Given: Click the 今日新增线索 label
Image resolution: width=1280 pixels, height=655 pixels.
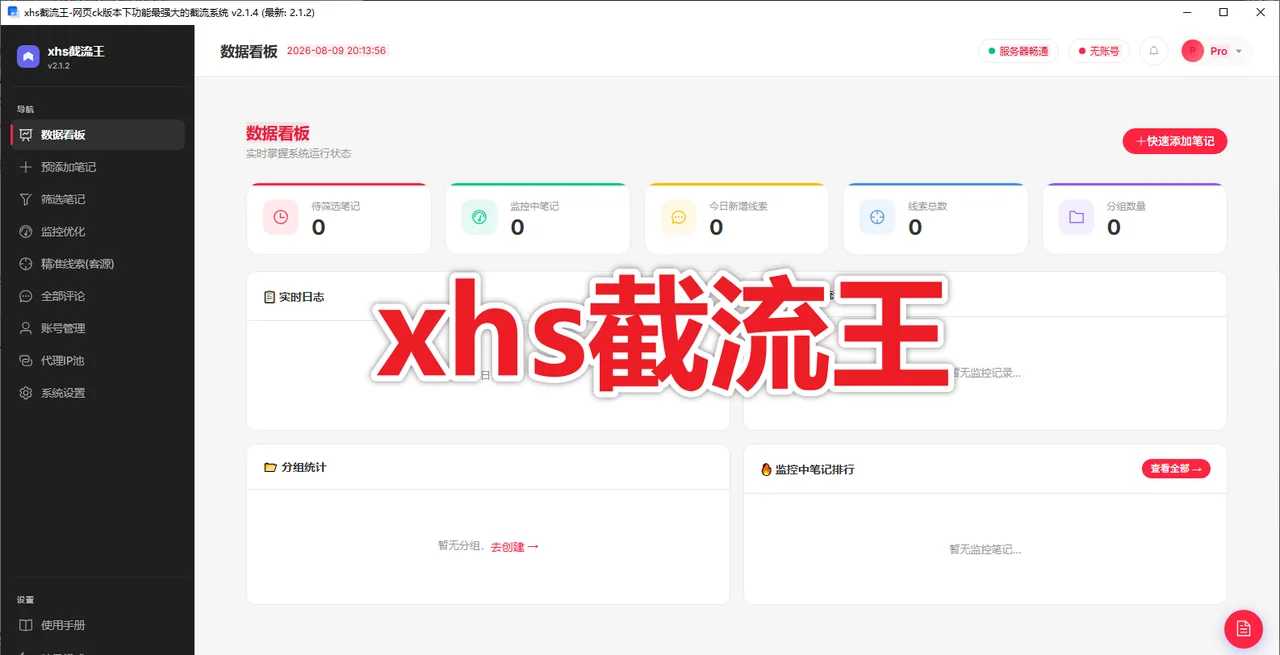Looking at the screenshot, I should pos(739,206).
